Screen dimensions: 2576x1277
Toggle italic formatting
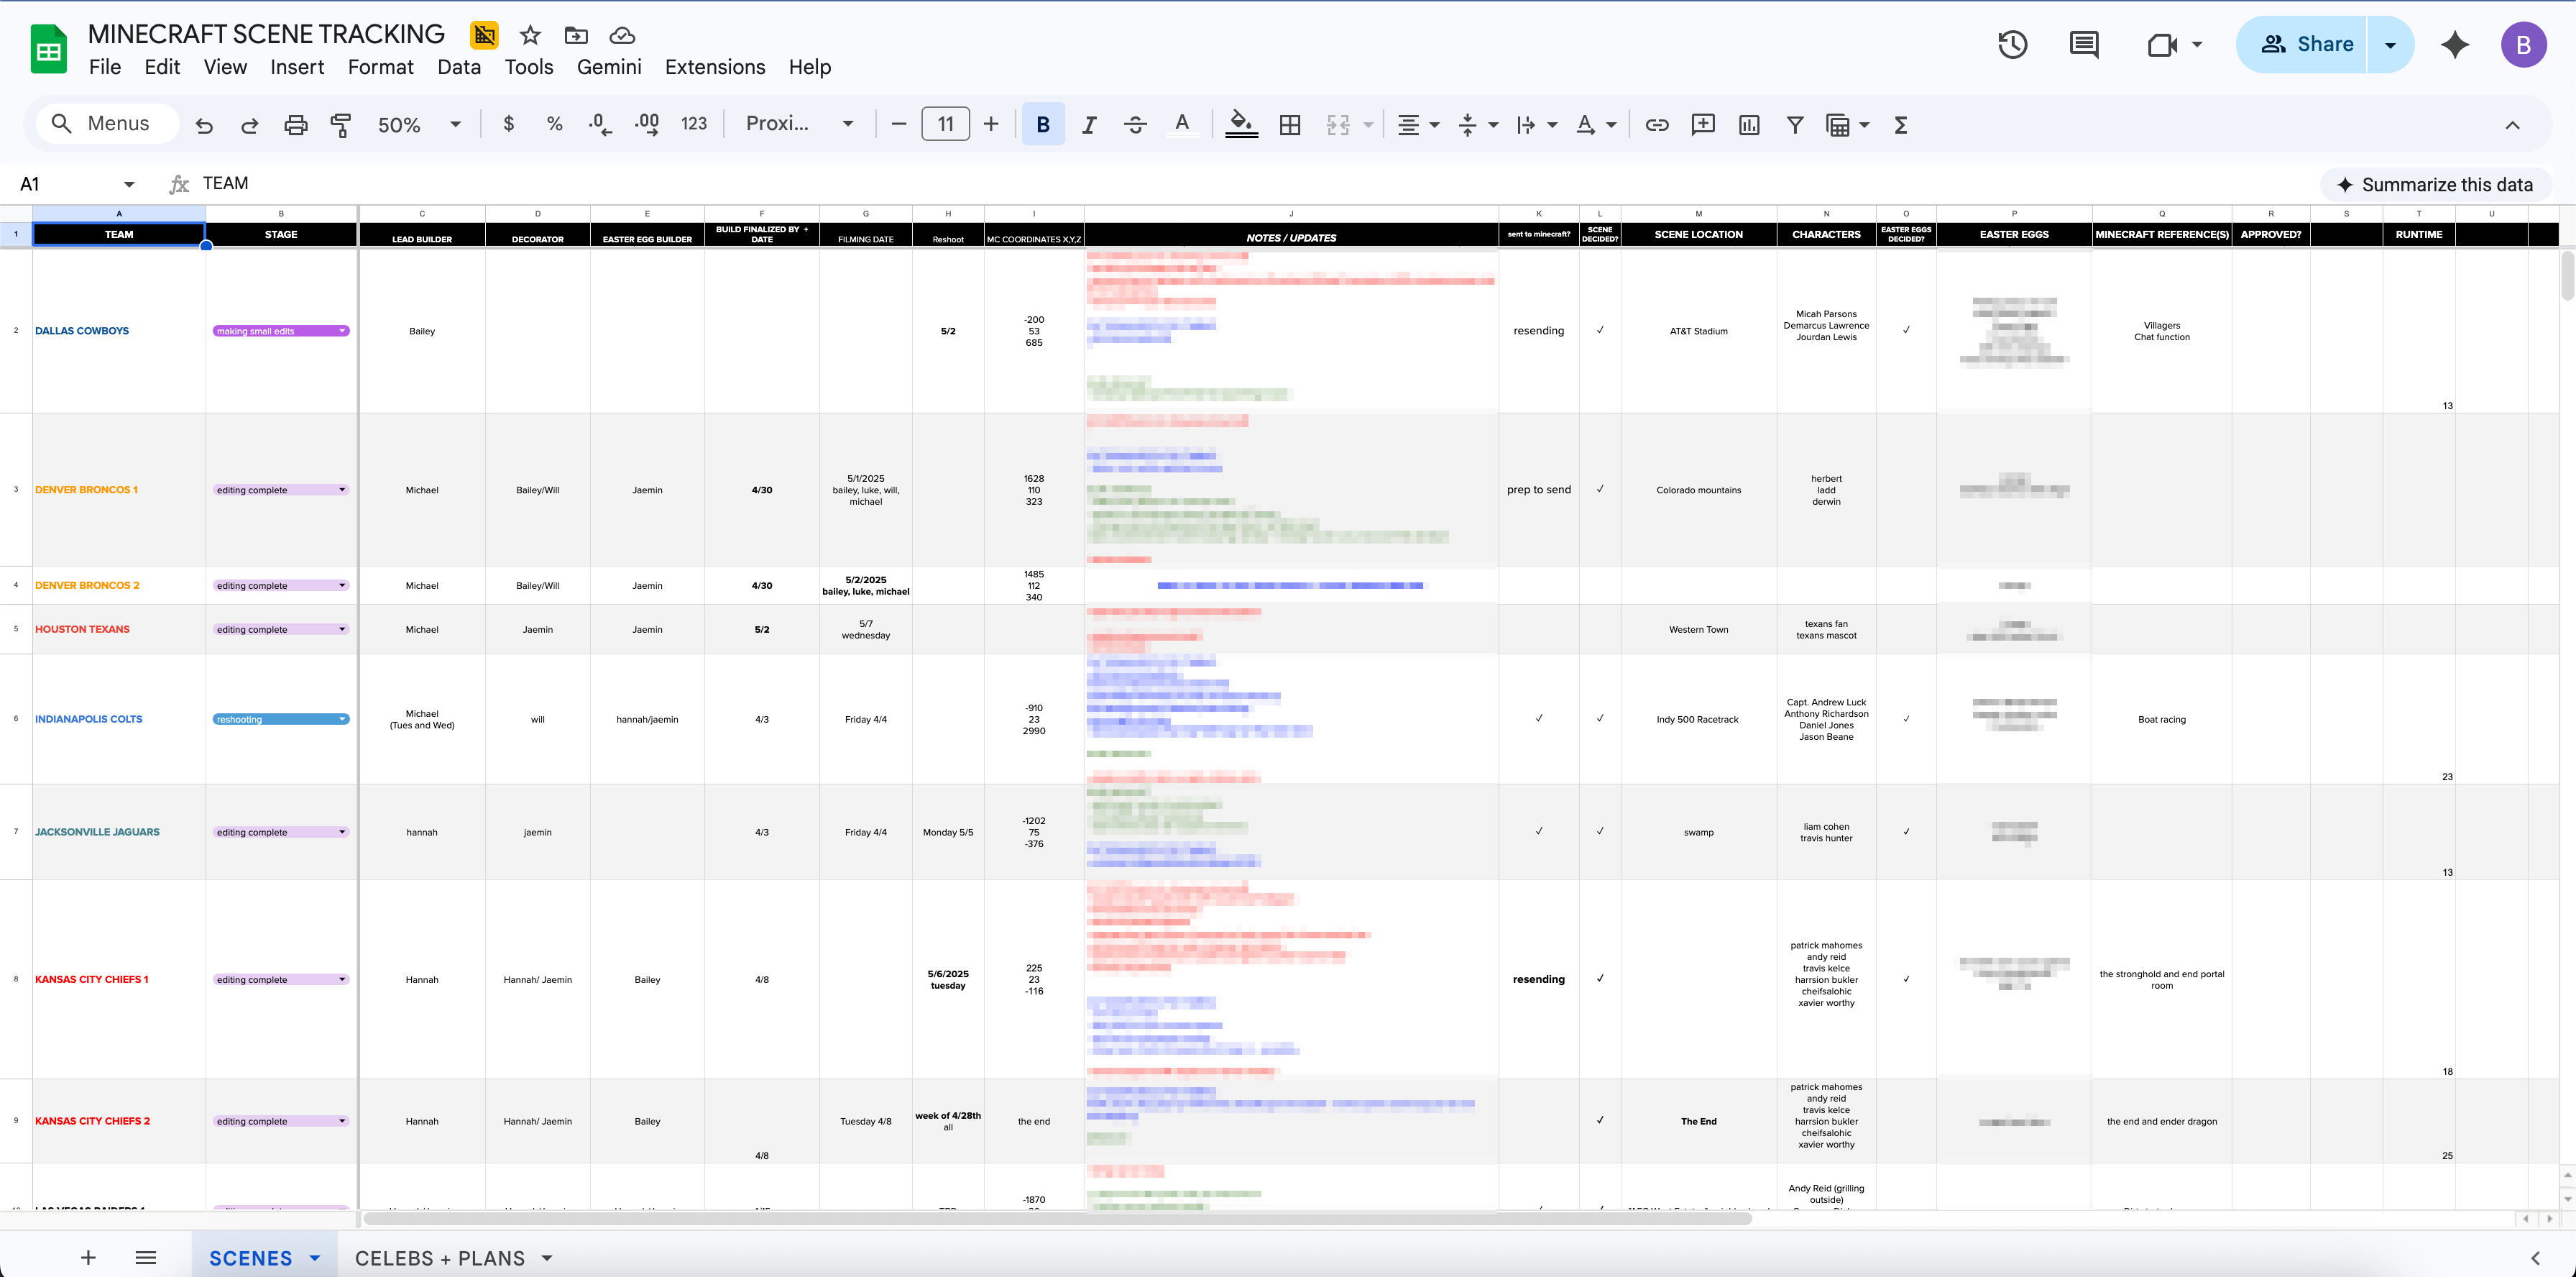point(1089,124)
